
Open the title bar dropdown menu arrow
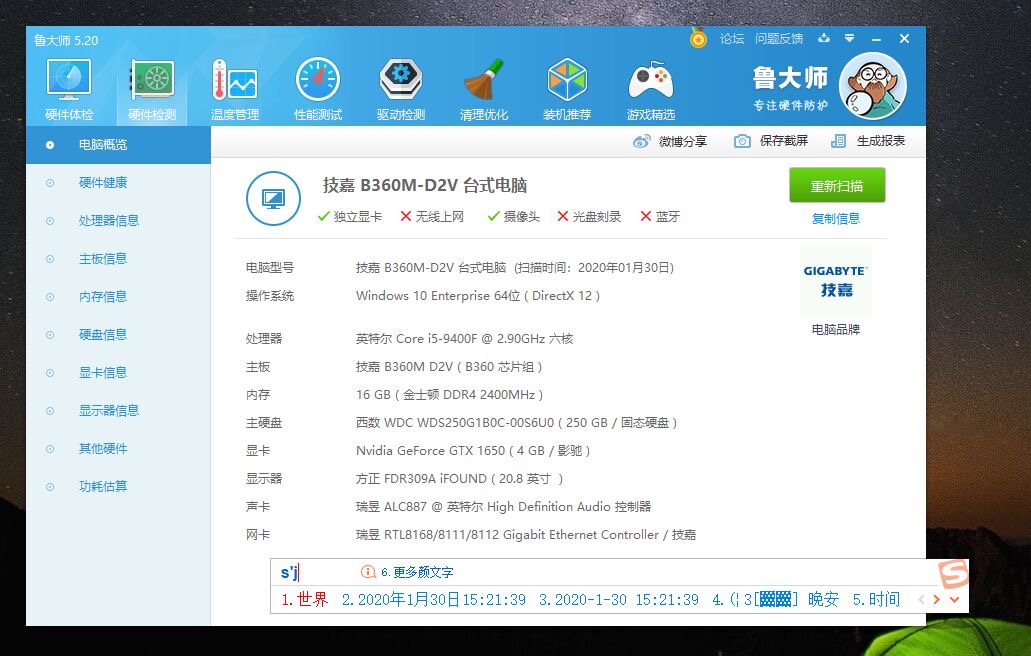coord(850,39)
